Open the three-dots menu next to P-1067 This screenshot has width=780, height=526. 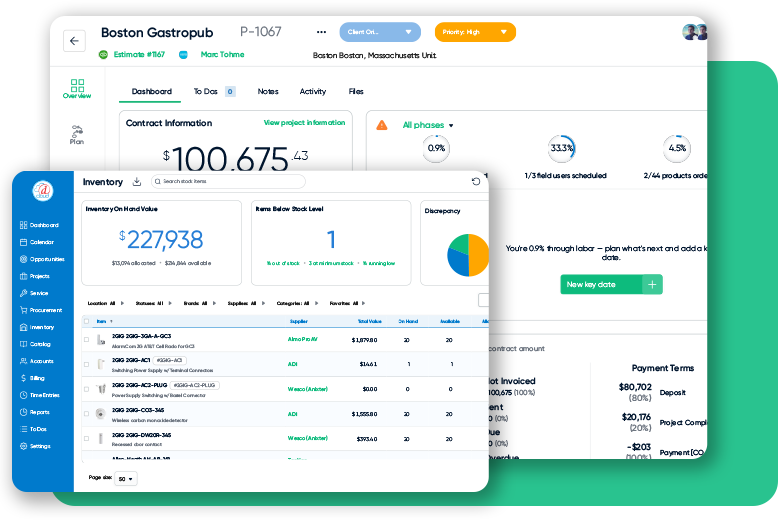pos(321,32)
